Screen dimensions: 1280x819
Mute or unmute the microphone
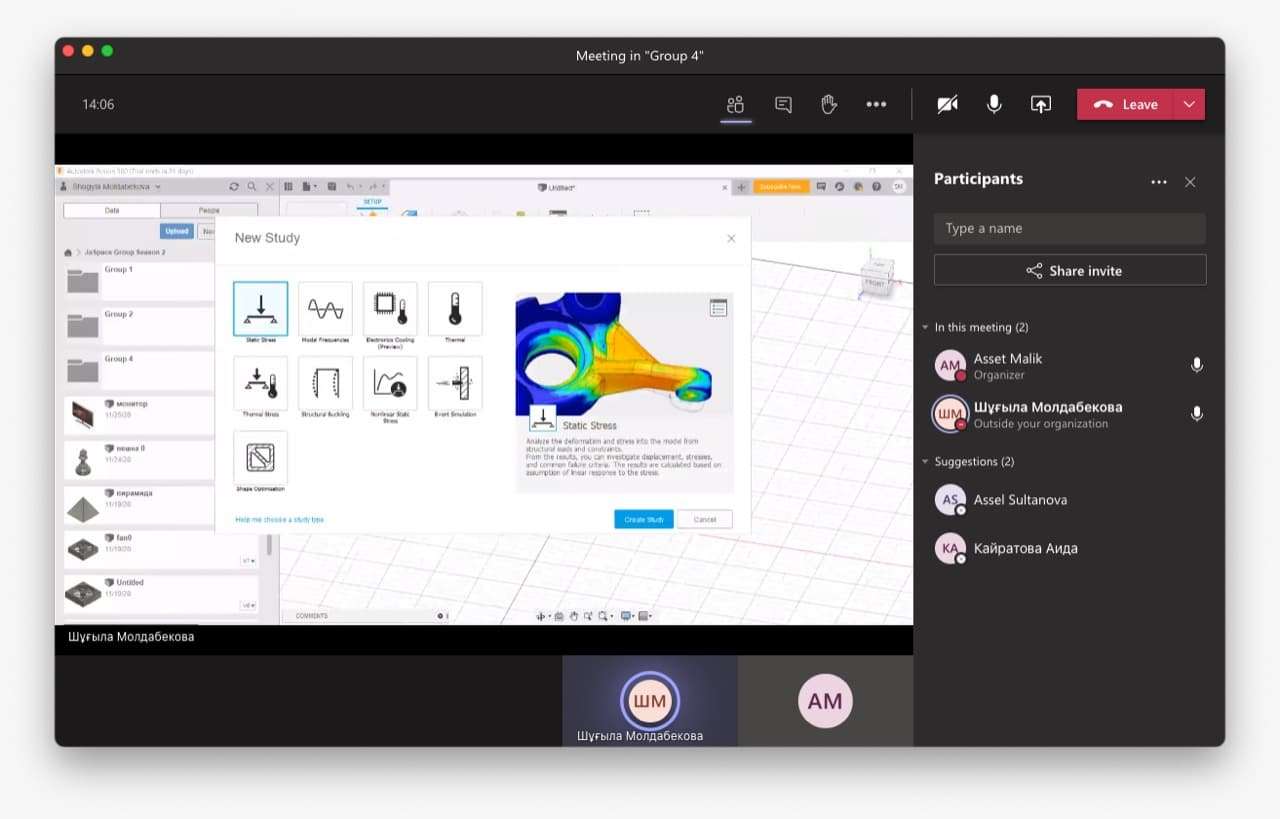(x=994, y=104)
